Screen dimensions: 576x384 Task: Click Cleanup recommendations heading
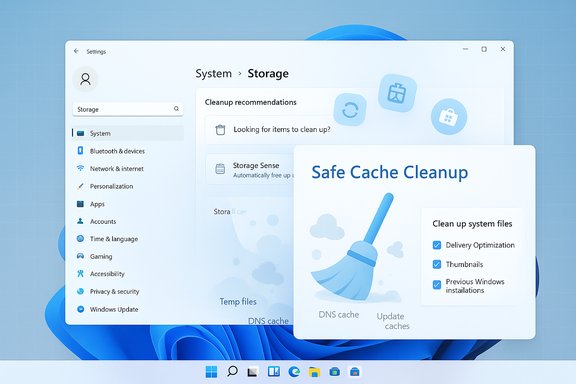[251, 102]
